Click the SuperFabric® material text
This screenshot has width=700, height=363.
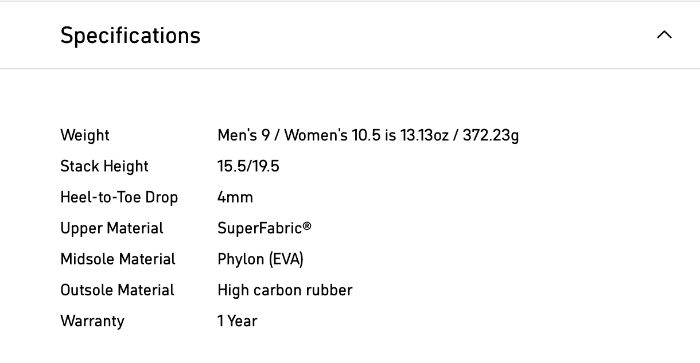264,228
